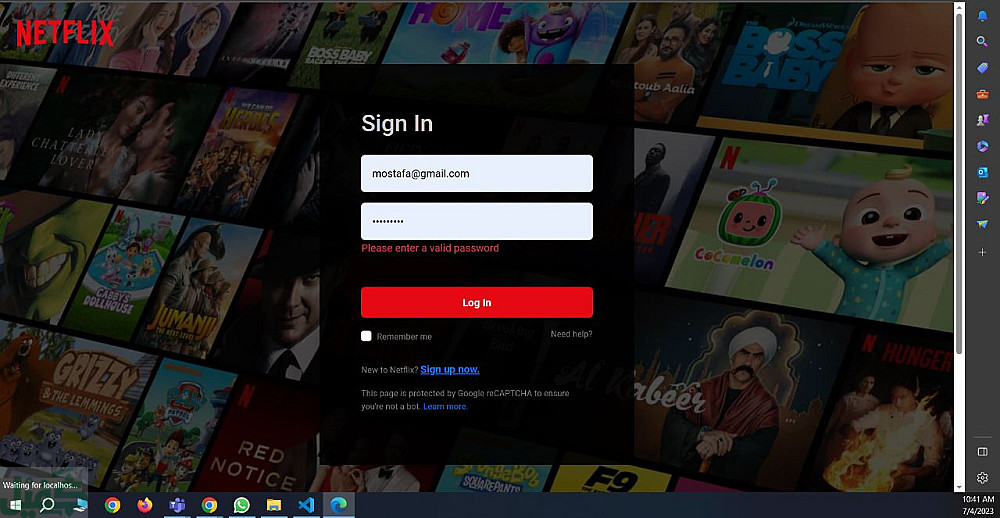Image resolution: width=1000 pixels, height=518 pixels.
Task: Click the scrollbar up arrow
Action: [x=959, y=6]
